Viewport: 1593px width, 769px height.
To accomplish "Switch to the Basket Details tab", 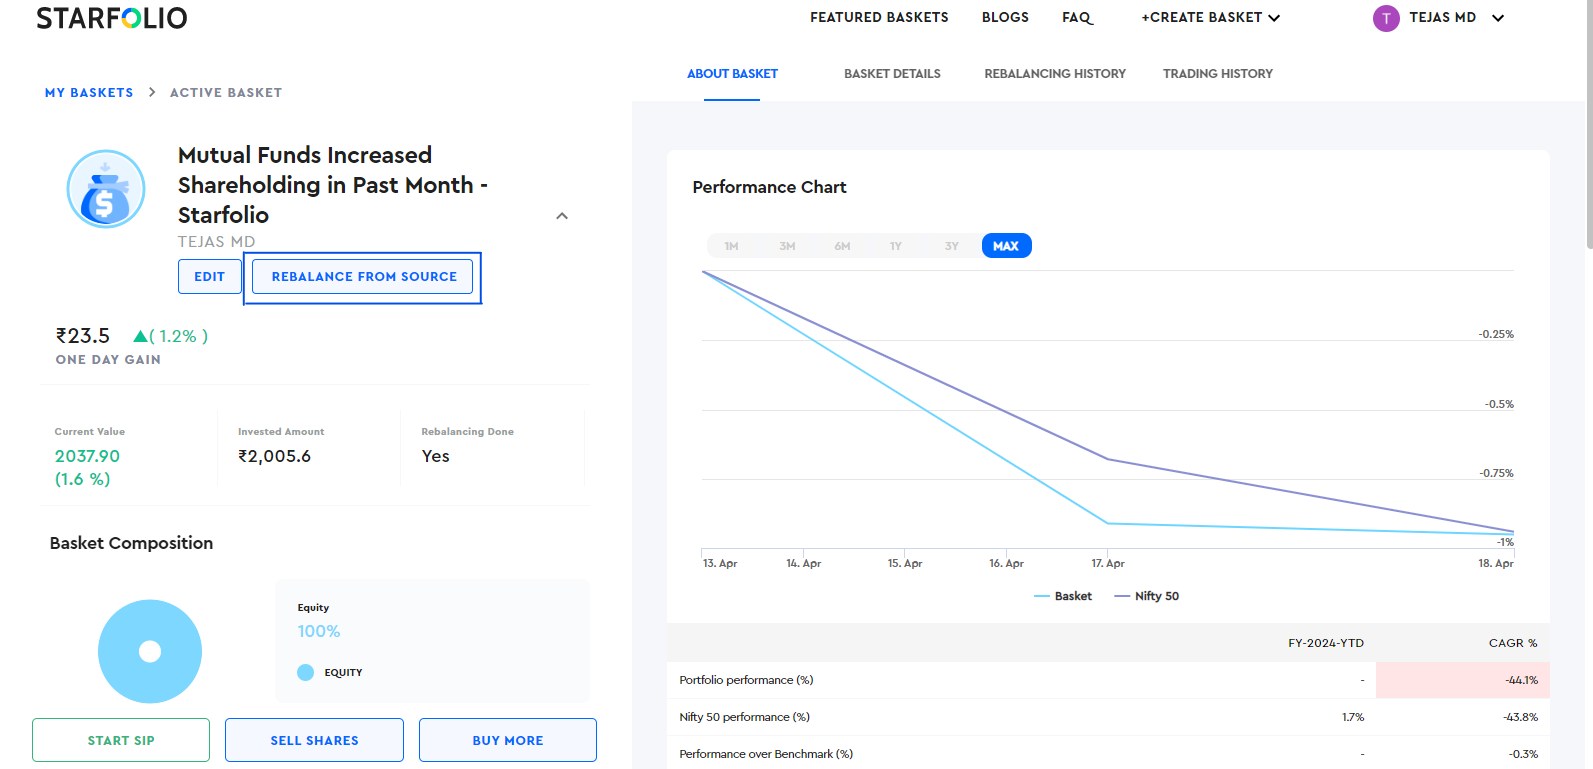I will click(892, 74).
